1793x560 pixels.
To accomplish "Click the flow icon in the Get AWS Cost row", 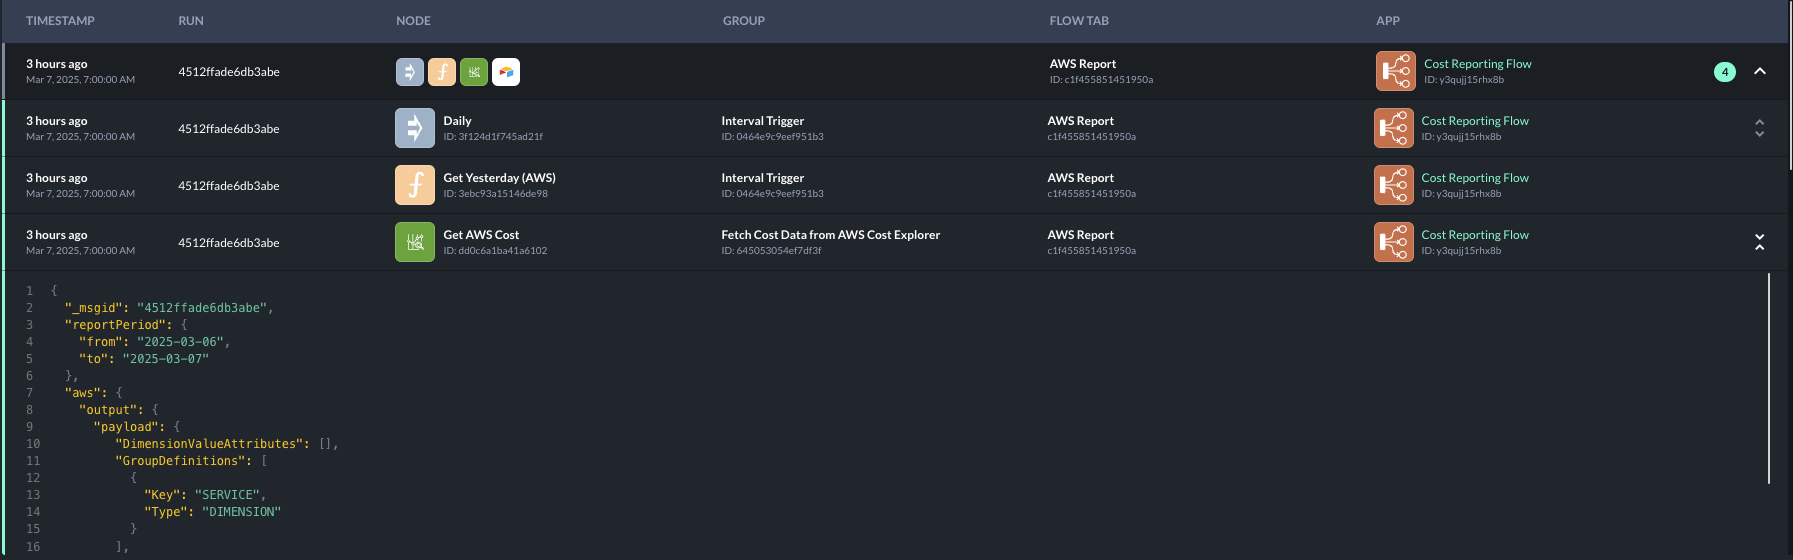I will [1393, 242].
